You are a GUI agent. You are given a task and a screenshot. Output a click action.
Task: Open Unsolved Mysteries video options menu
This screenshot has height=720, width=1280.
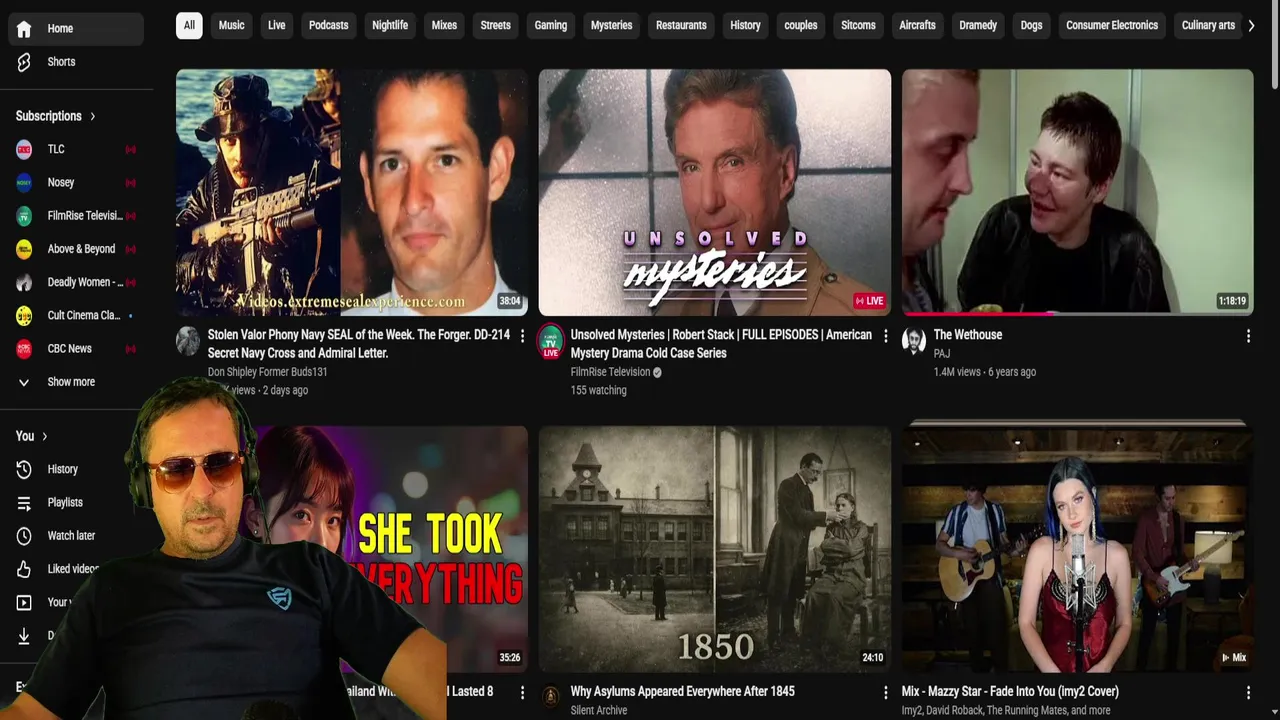pos(885,336)
